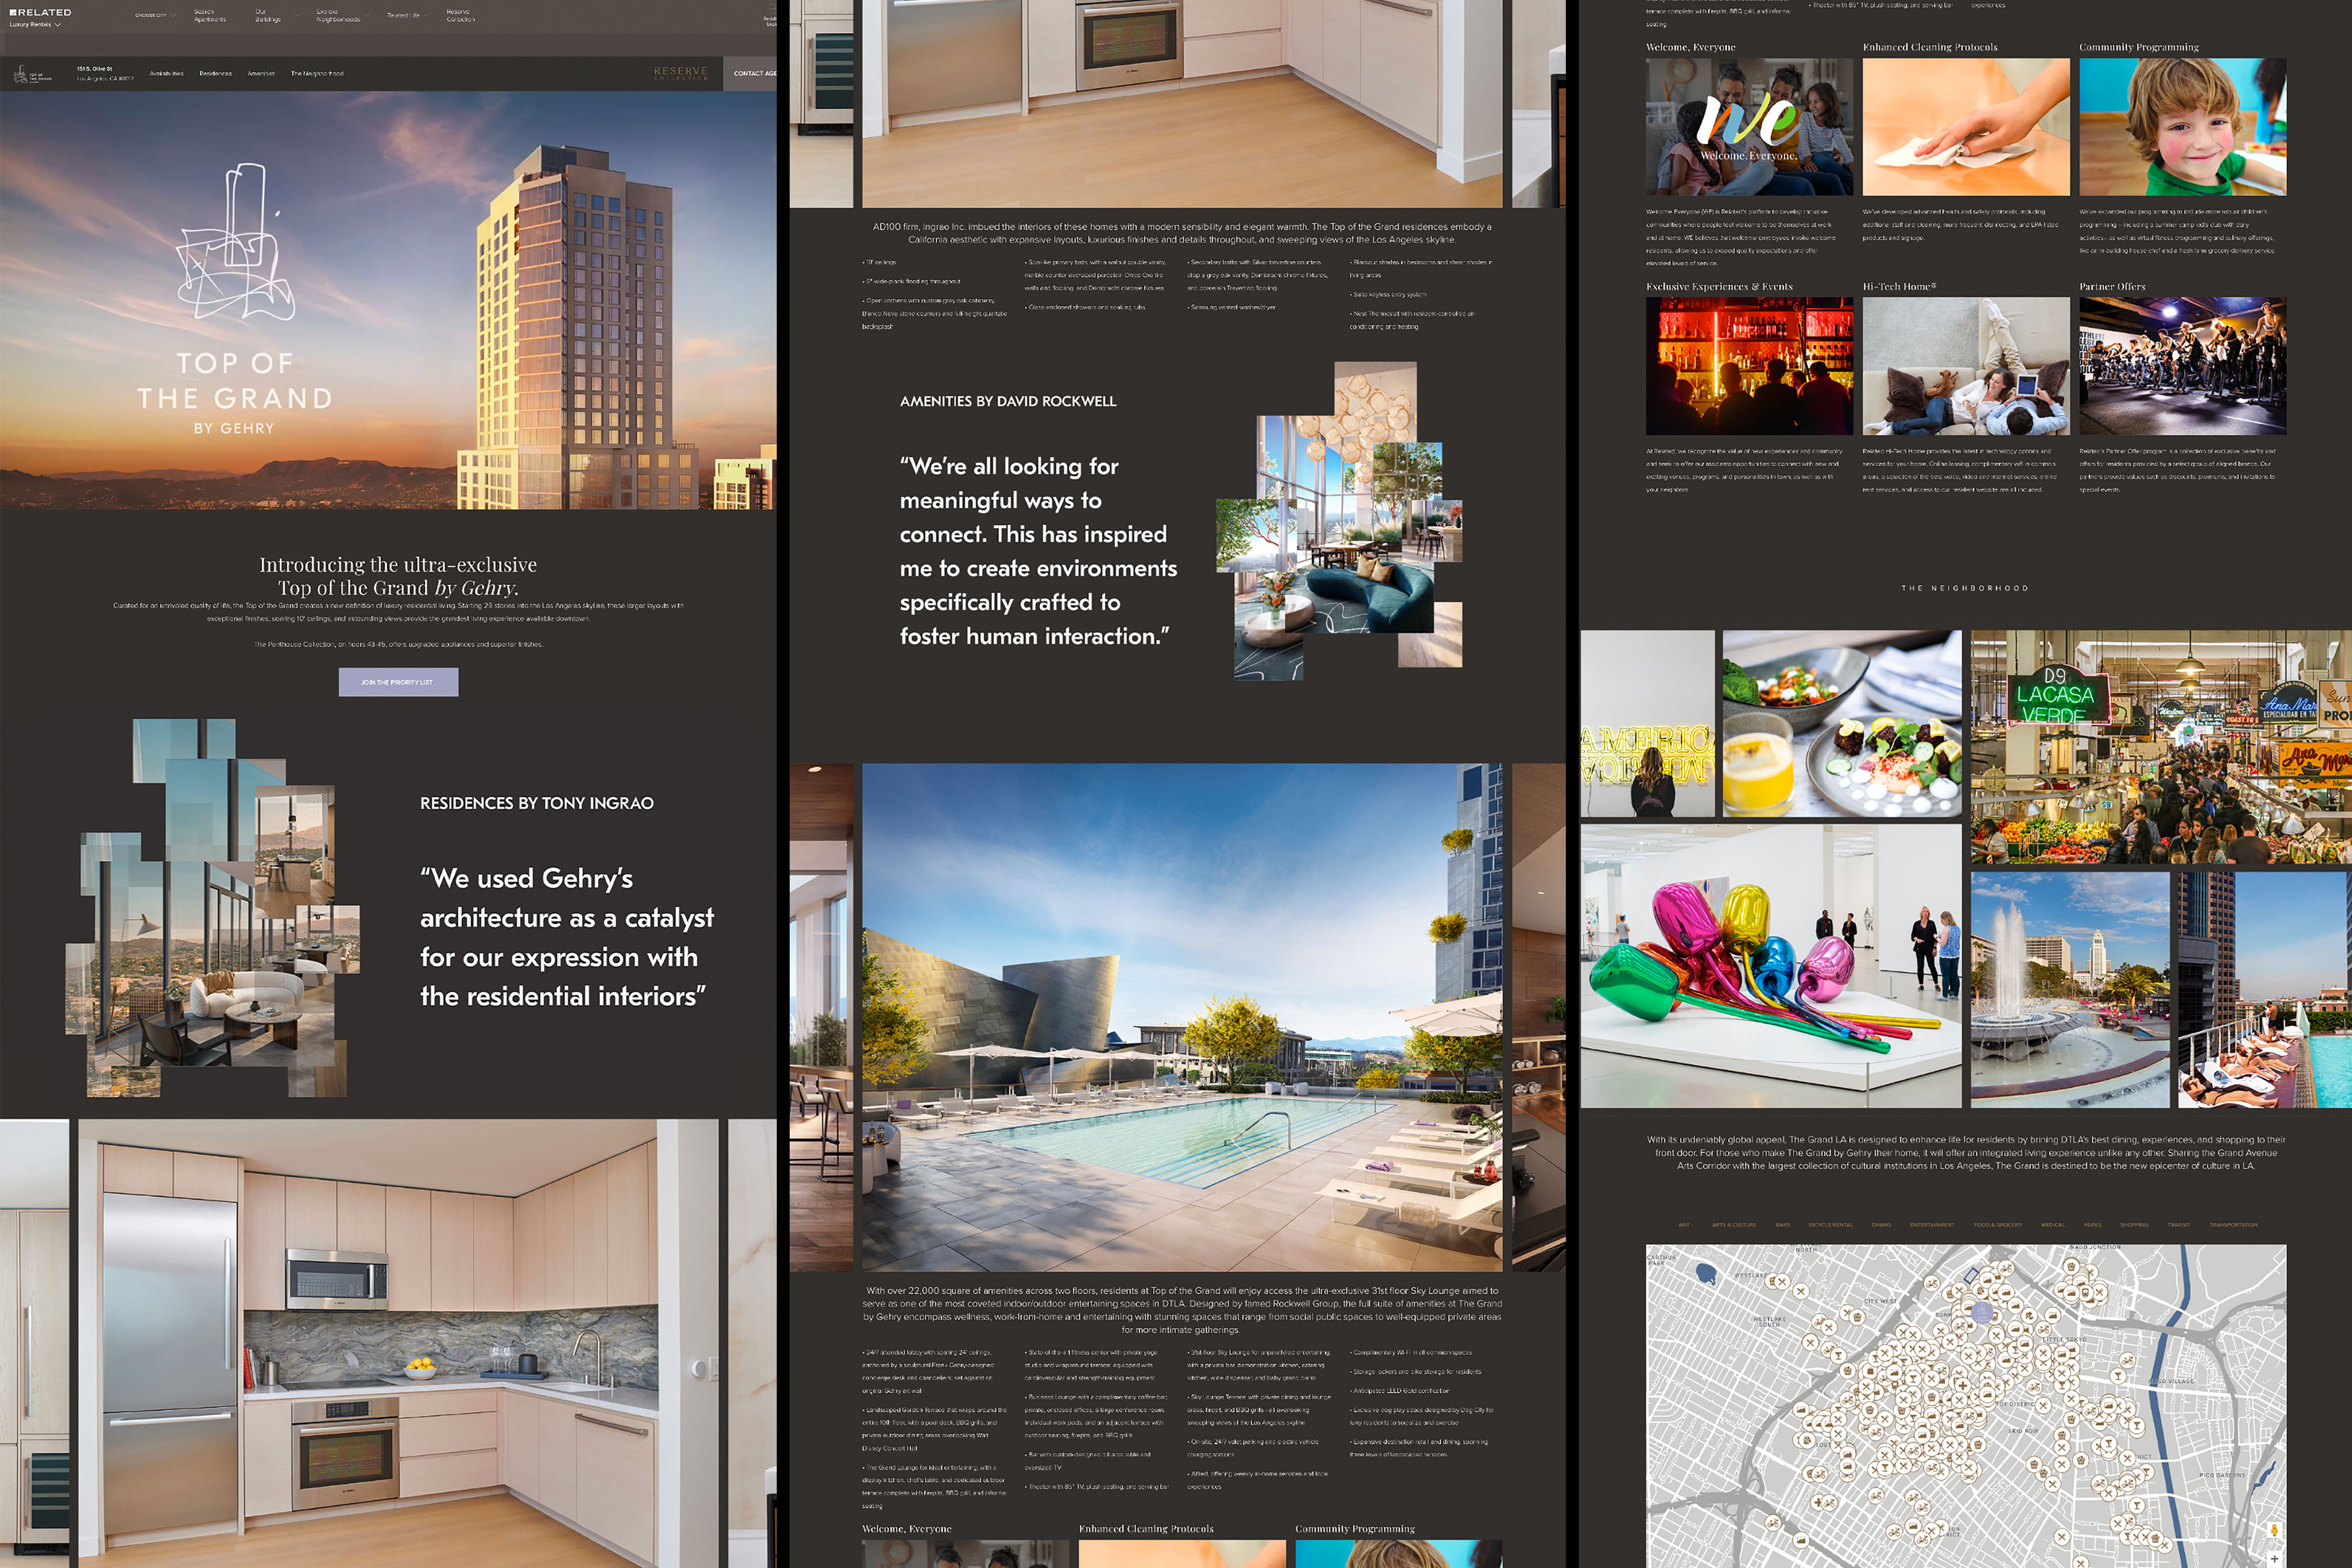Viewport: 2352px width, 1568px height.
Task: Select the Any map filter
Action: tap(1684, 1225)
